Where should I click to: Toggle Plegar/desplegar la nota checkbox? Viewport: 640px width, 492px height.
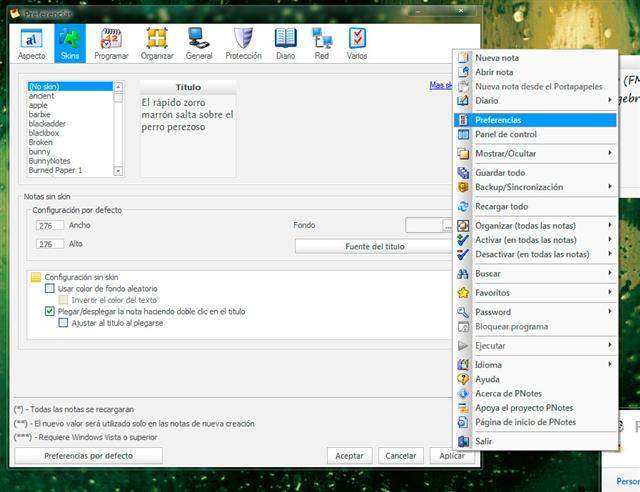tap(50, 312)
